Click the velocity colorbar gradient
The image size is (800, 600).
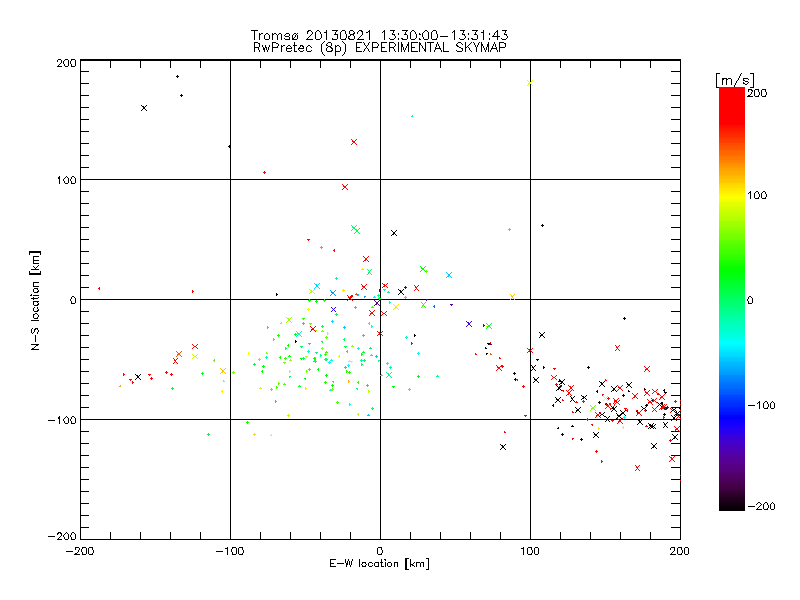point(732,299)
